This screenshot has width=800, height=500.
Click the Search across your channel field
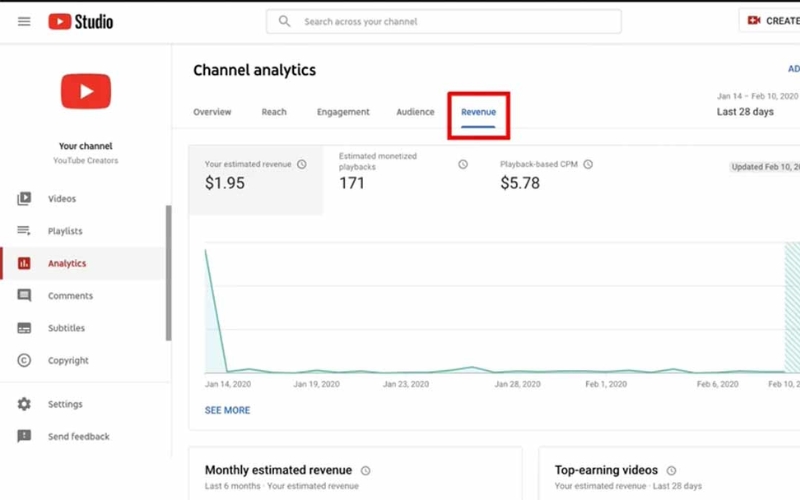444,21
